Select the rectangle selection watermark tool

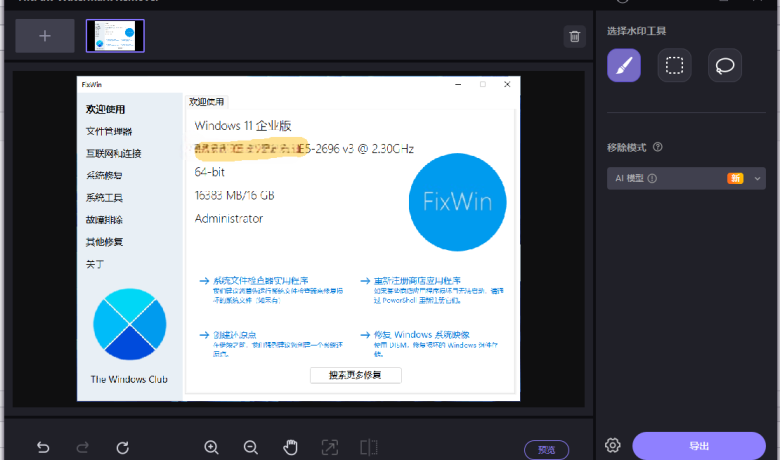675,65
